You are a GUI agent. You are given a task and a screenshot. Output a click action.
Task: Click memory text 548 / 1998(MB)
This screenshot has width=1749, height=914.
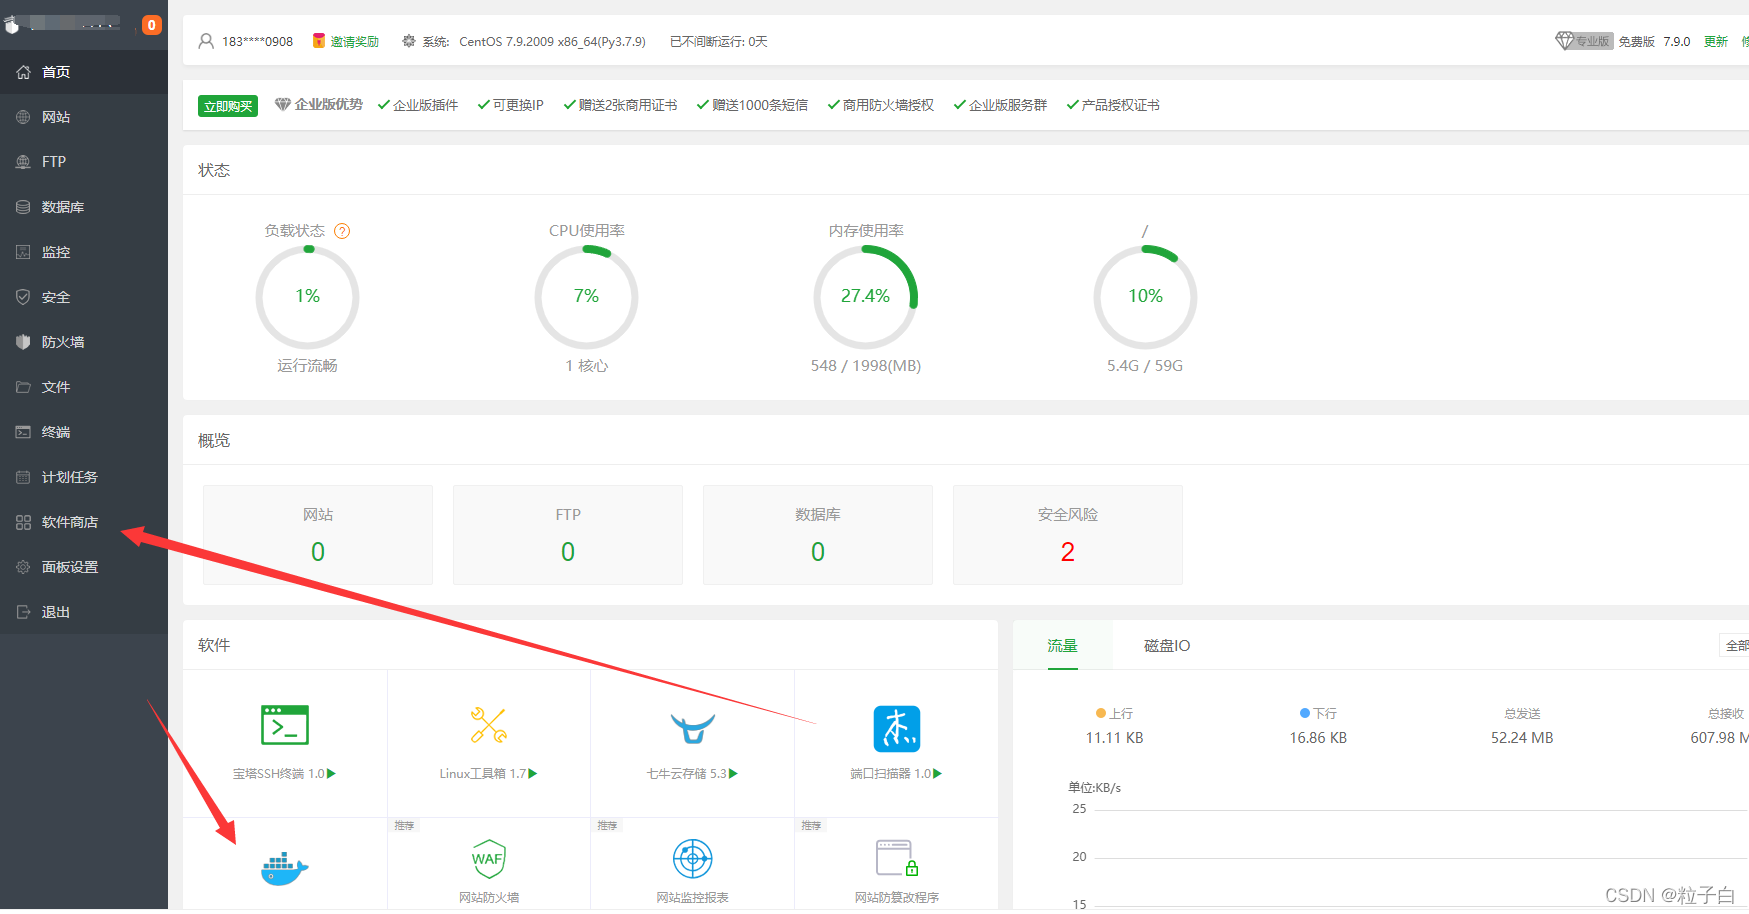pos(866,366)
